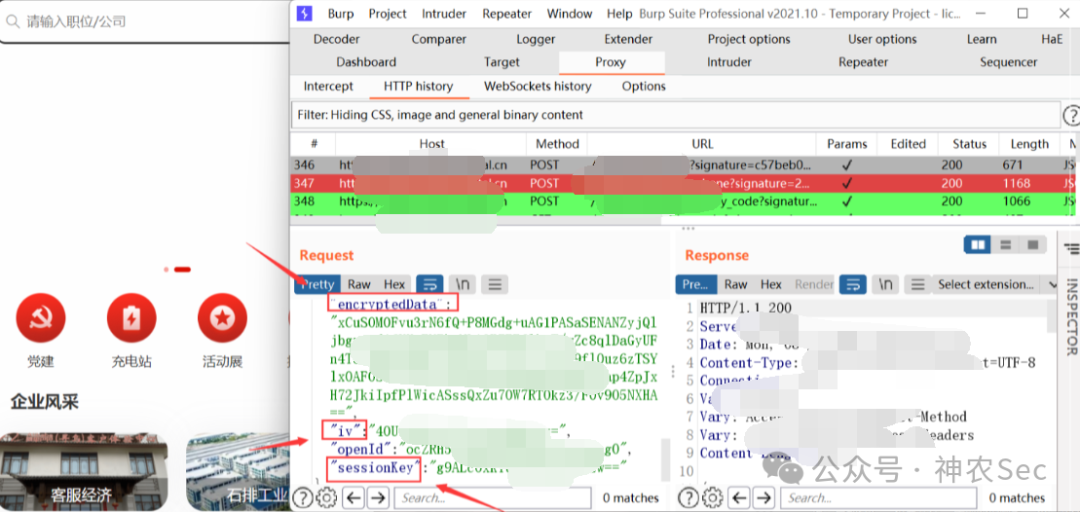1080x512 pixels.
Task: Switch to the Logger tab
Action: click(536, 39)
